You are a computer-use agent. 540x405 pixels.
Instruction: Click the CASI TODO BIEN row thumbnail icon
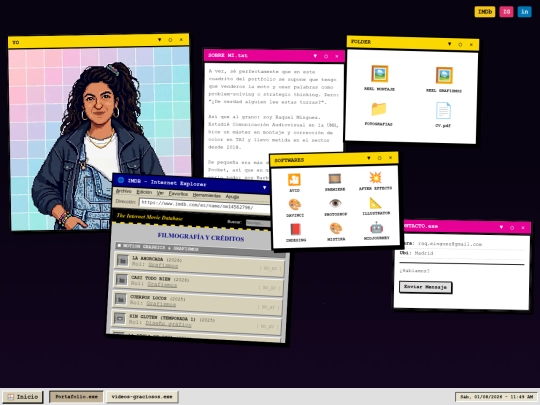click(x=121, y=280)
